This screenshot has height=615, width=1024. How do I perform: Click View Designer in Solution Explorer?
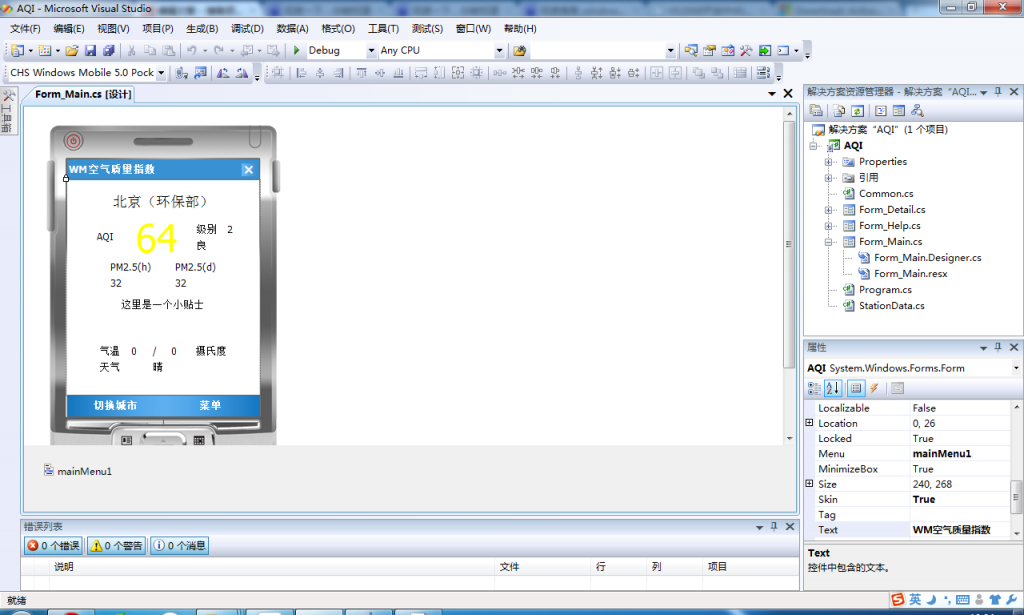tap(899, 111)
